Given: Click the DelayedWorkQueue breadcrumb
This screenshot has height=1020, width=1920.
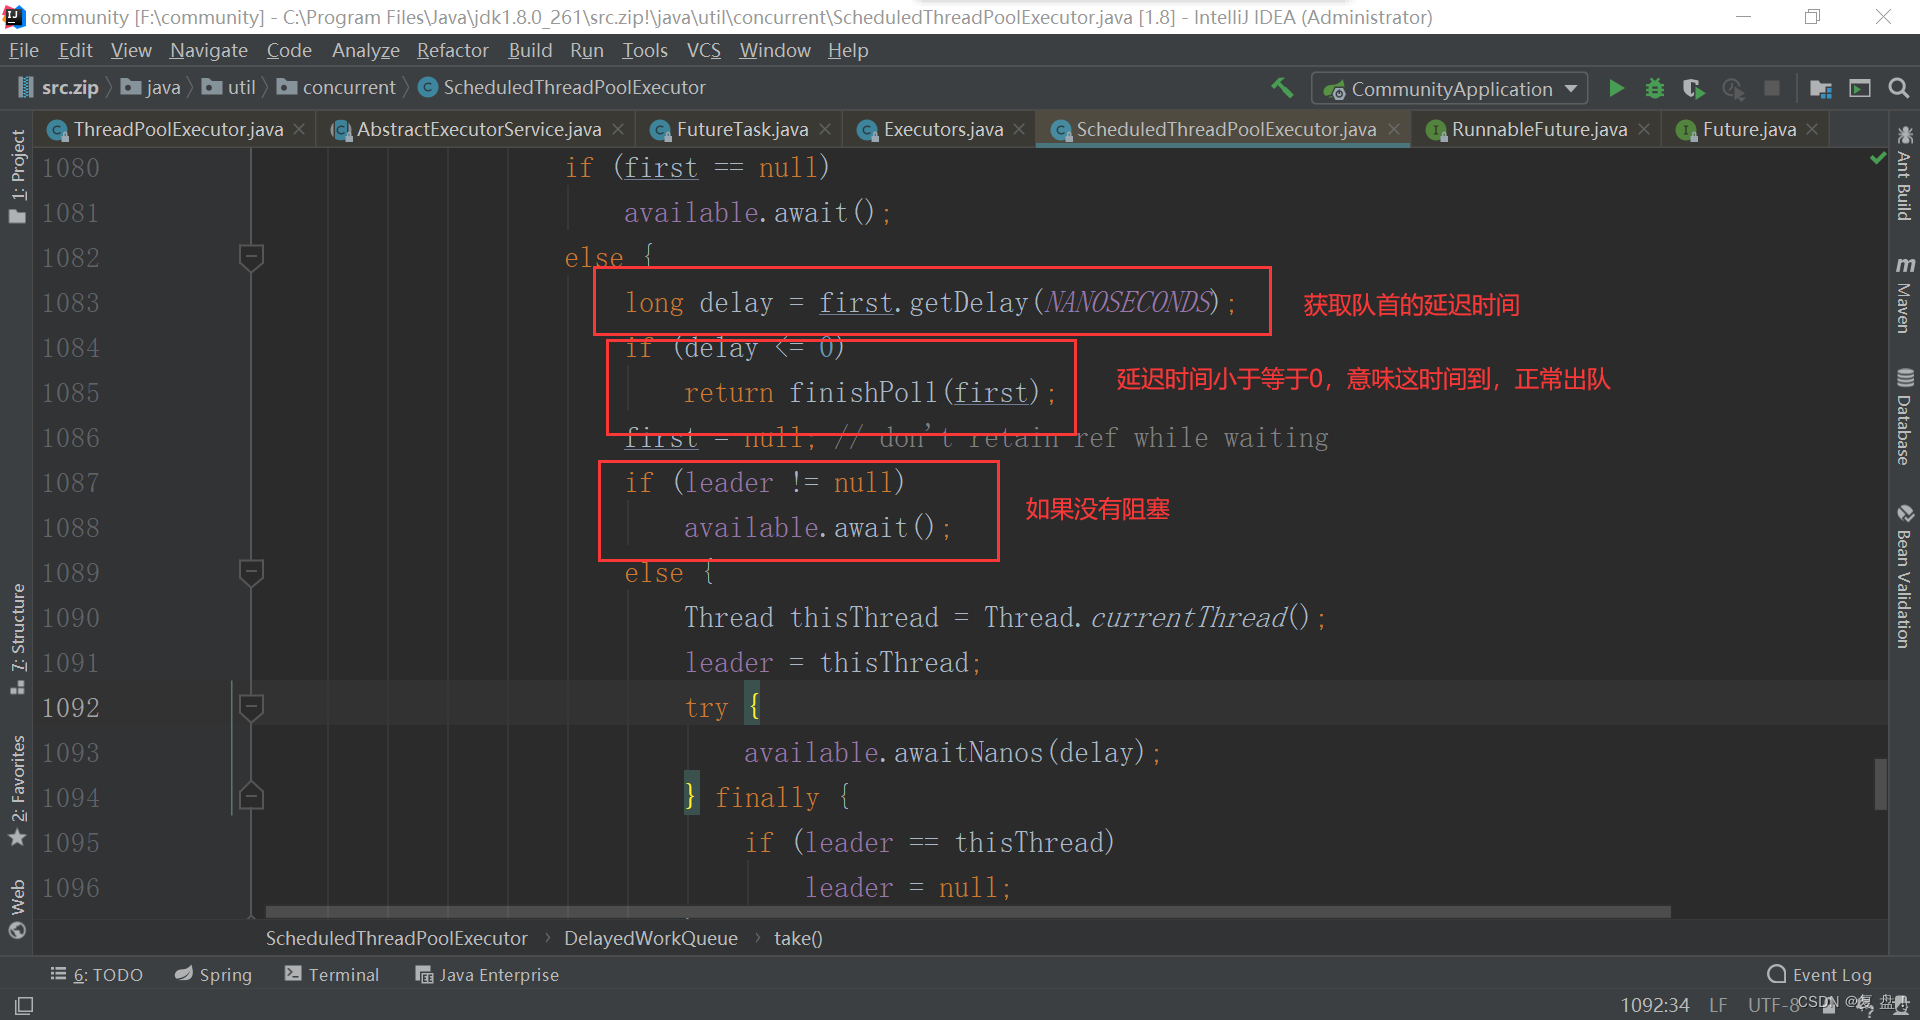Looking at the screenshot, I should (651, 938).
